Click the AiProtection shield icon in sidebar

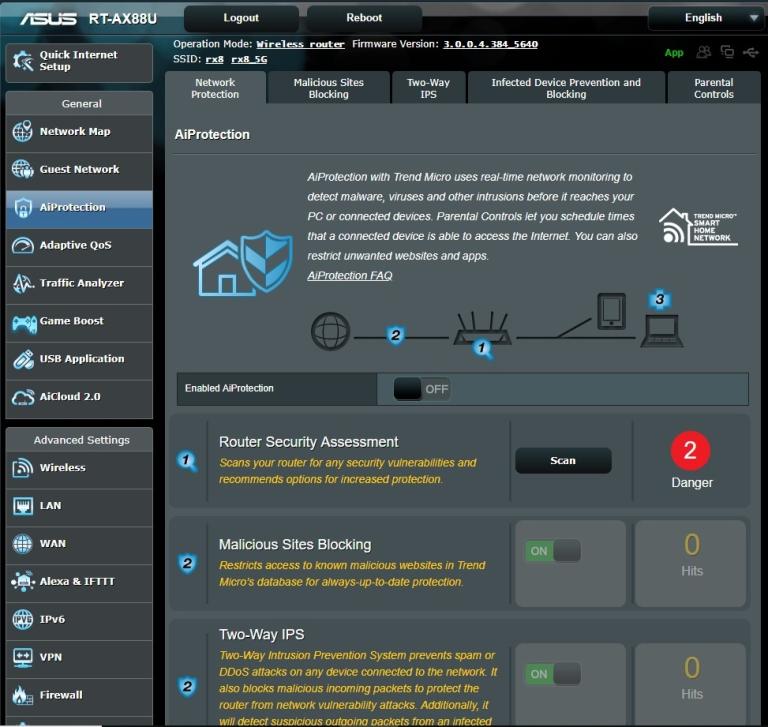[x=23, y=207]
